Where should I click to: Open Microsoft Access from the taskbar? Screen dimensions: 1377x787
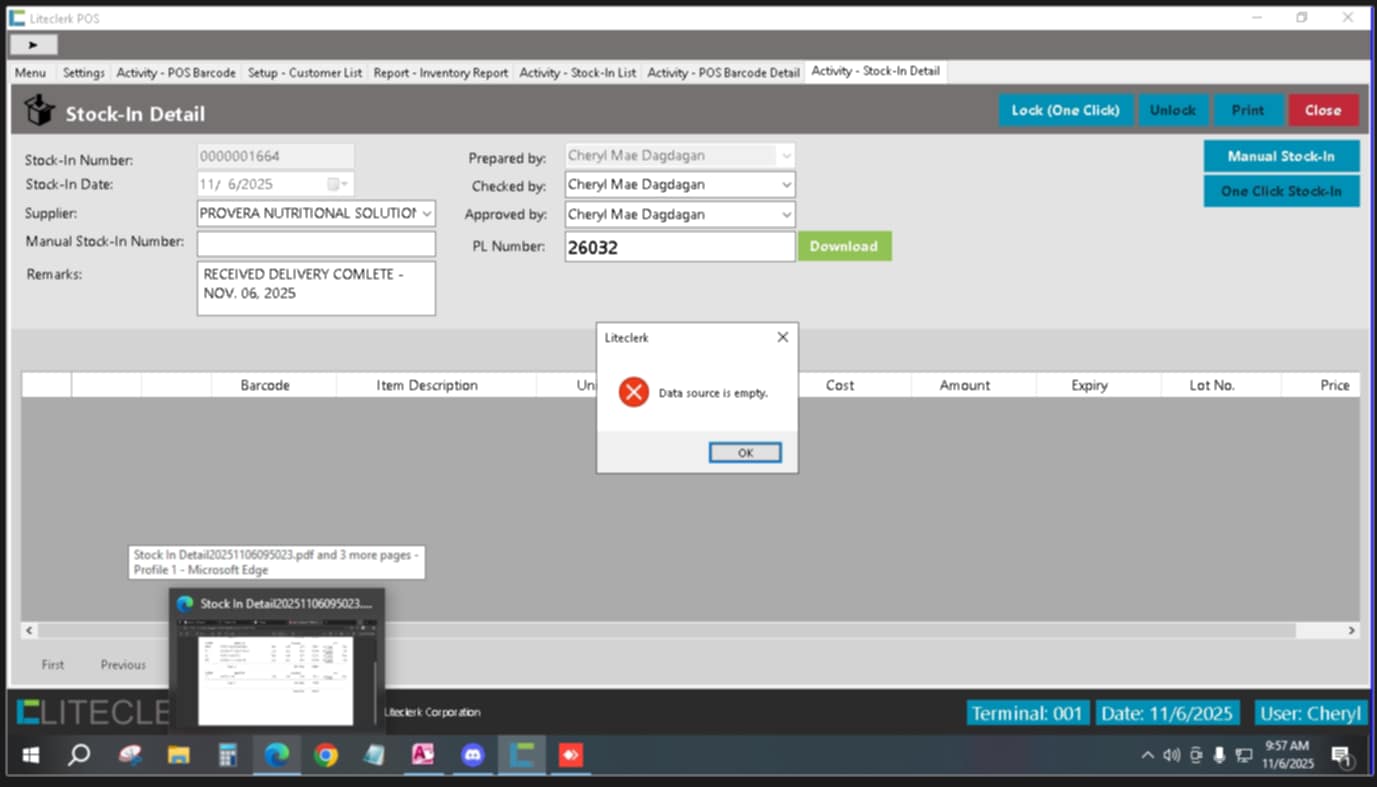[422, 755]
